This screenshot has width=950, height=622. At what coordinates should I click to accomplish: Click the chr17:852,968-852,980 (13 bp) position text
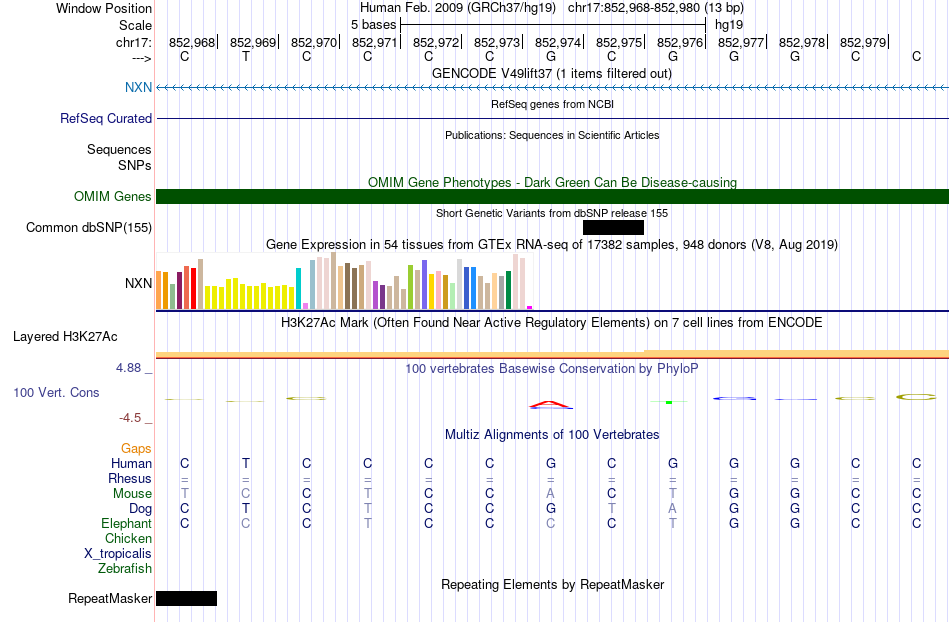point(656,8)
